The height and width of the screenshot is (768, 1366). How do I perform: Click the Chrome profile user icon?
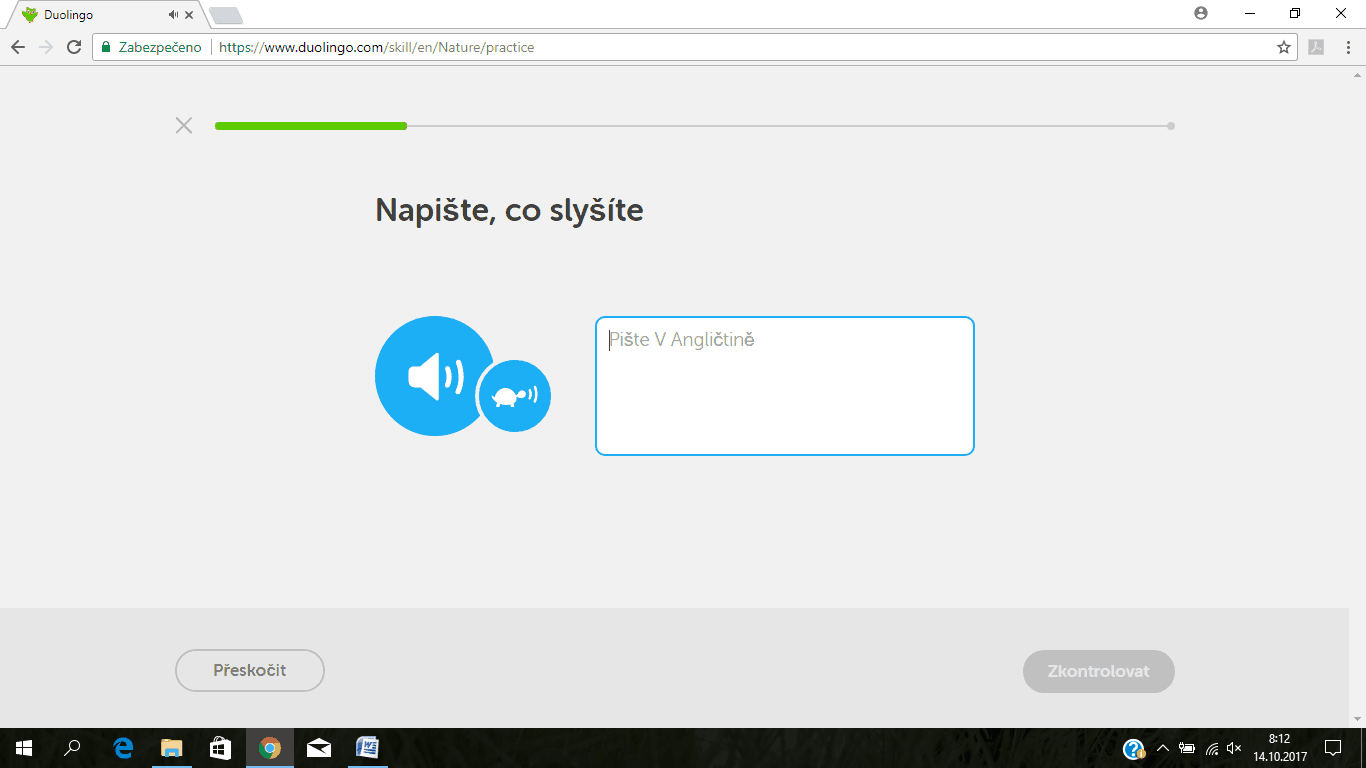pos(1201,13)
